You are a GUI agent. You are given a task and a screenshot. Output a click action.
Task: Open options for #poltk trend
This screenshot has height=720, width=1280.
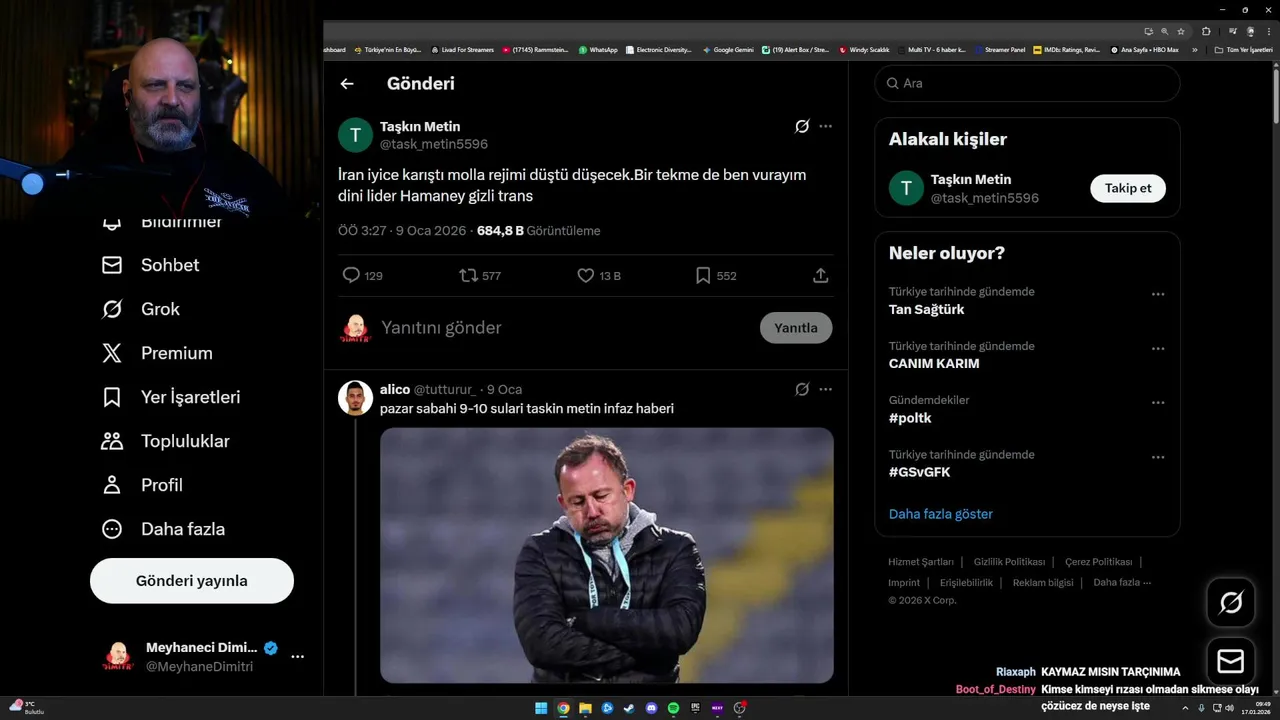pos(1158,403)
